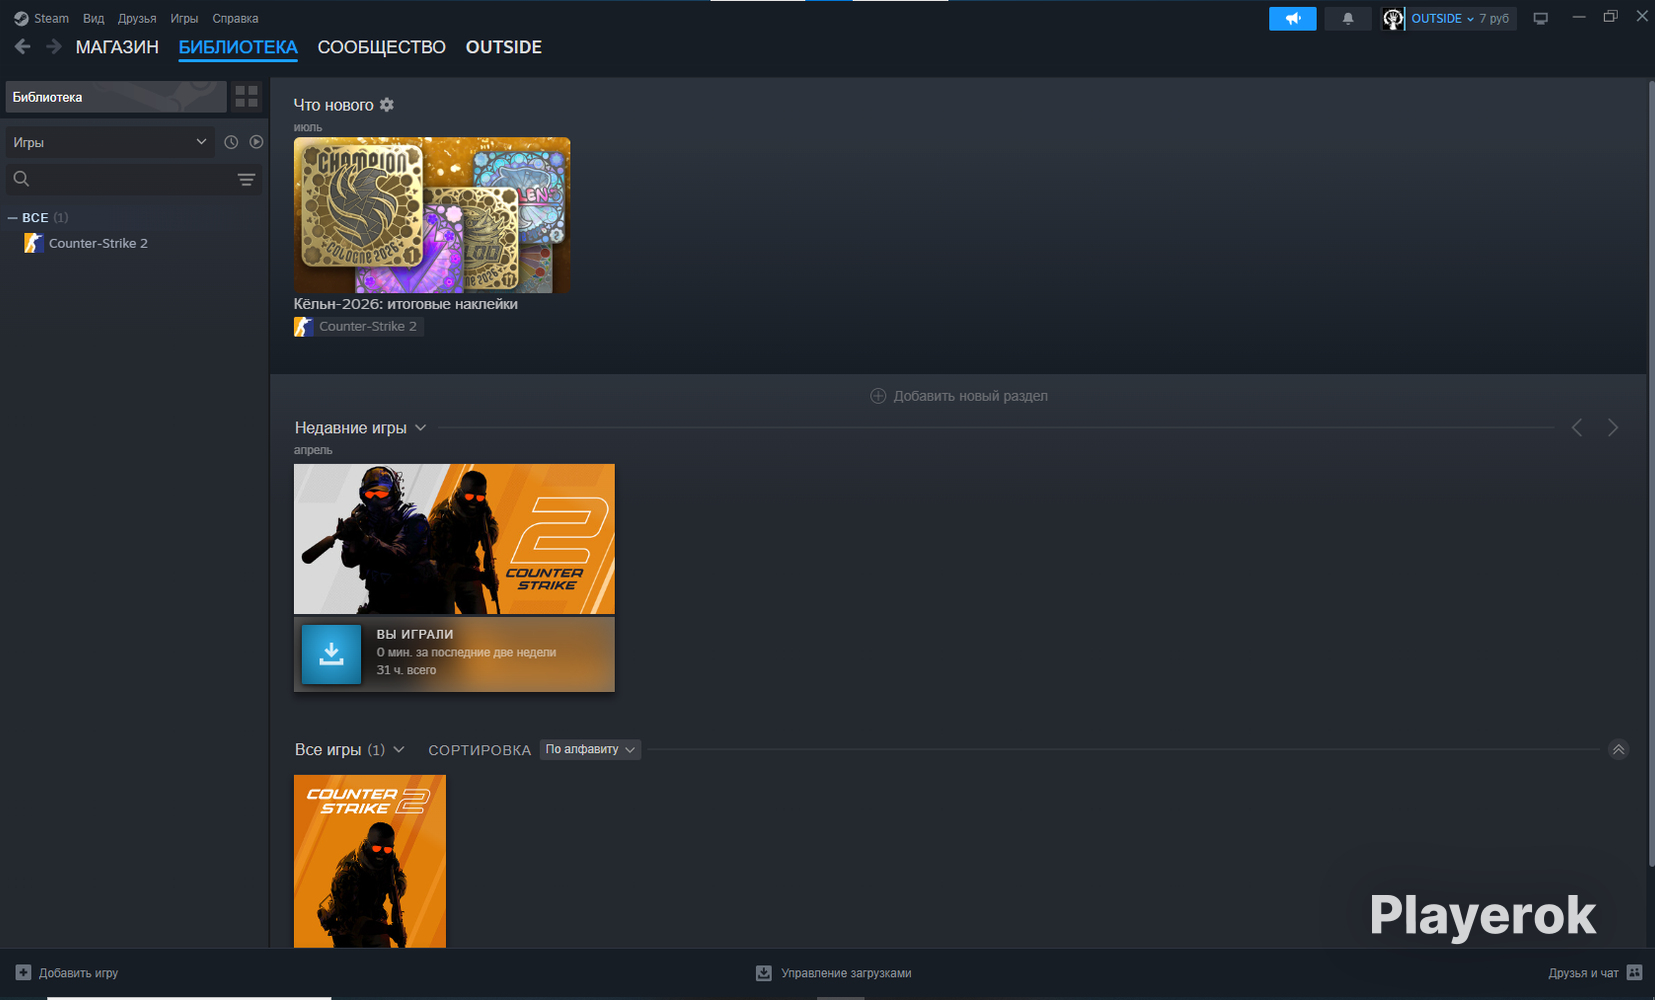The width and height of the screenshot is (1655, 1000).
Task: Collapse the ВСЕ games category
Action: [13, 217]
